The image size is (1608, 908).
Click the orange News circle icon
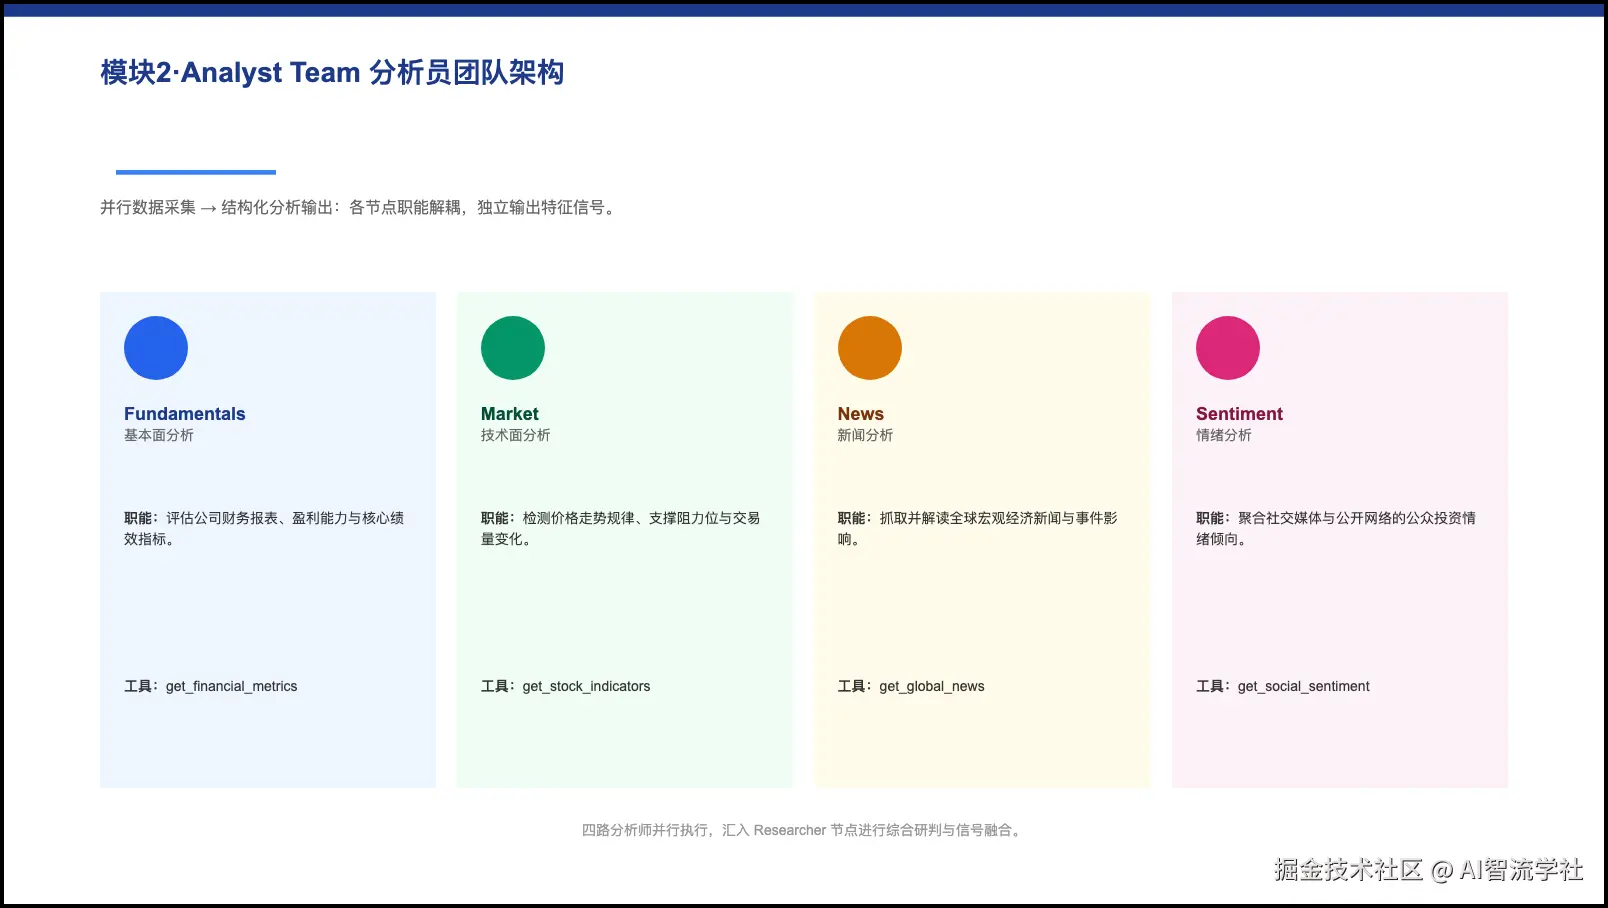click(x=870, y=348)
